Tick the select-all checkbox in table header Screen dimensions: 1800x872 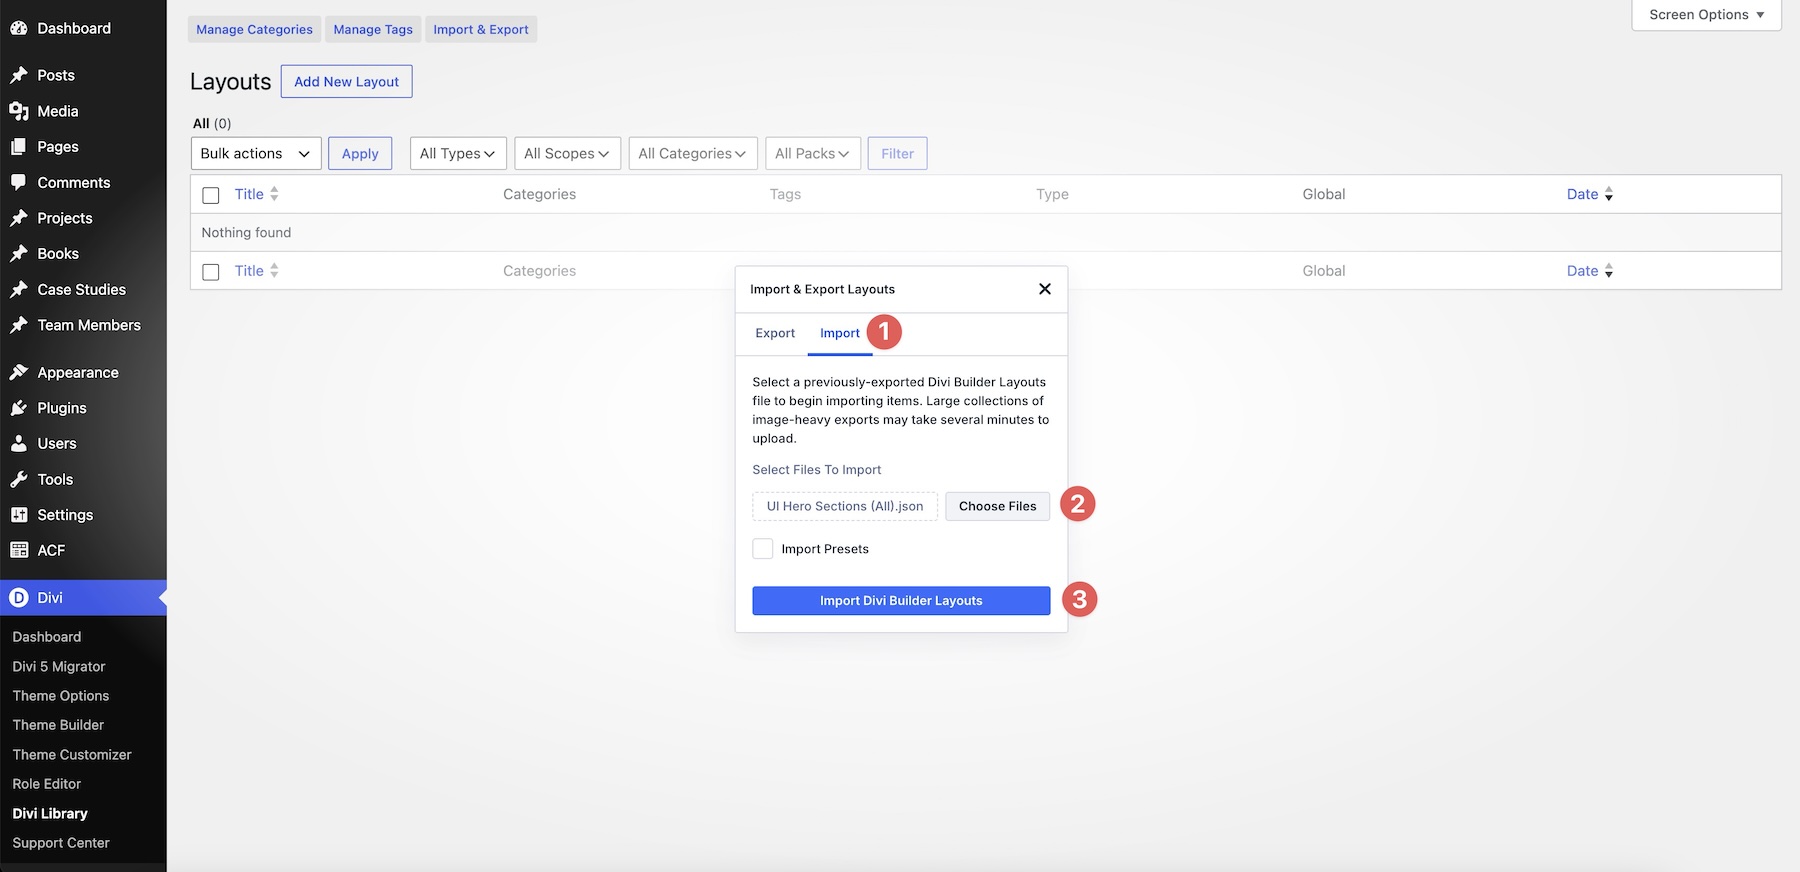coord(211,195)
